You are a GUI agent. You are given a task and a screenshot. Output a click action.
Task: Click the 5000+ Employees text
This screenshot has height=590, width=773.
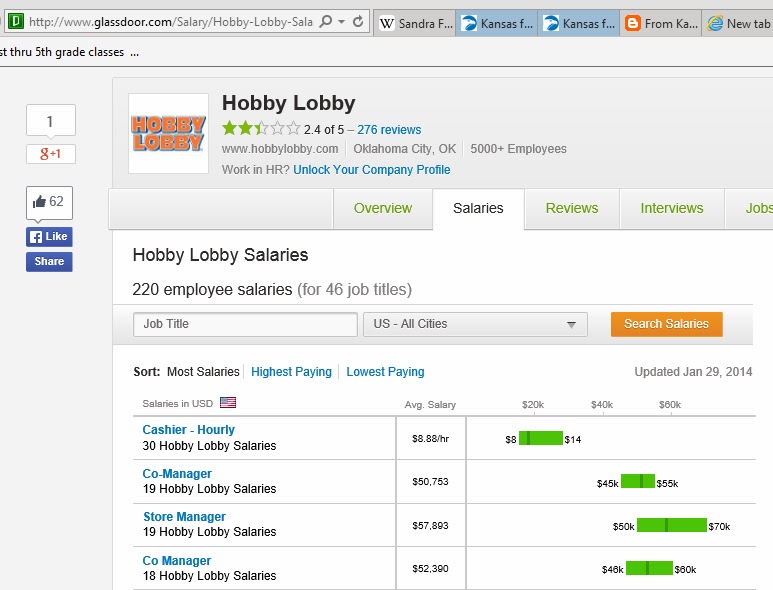[x=518, y=149]
